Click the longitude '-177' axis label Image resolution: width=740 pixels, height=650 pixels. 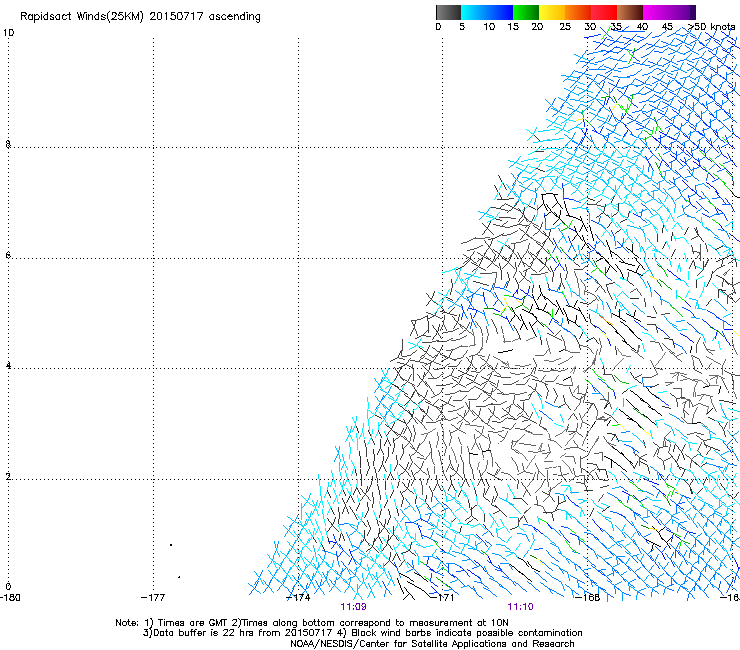(x=153, y=598)
